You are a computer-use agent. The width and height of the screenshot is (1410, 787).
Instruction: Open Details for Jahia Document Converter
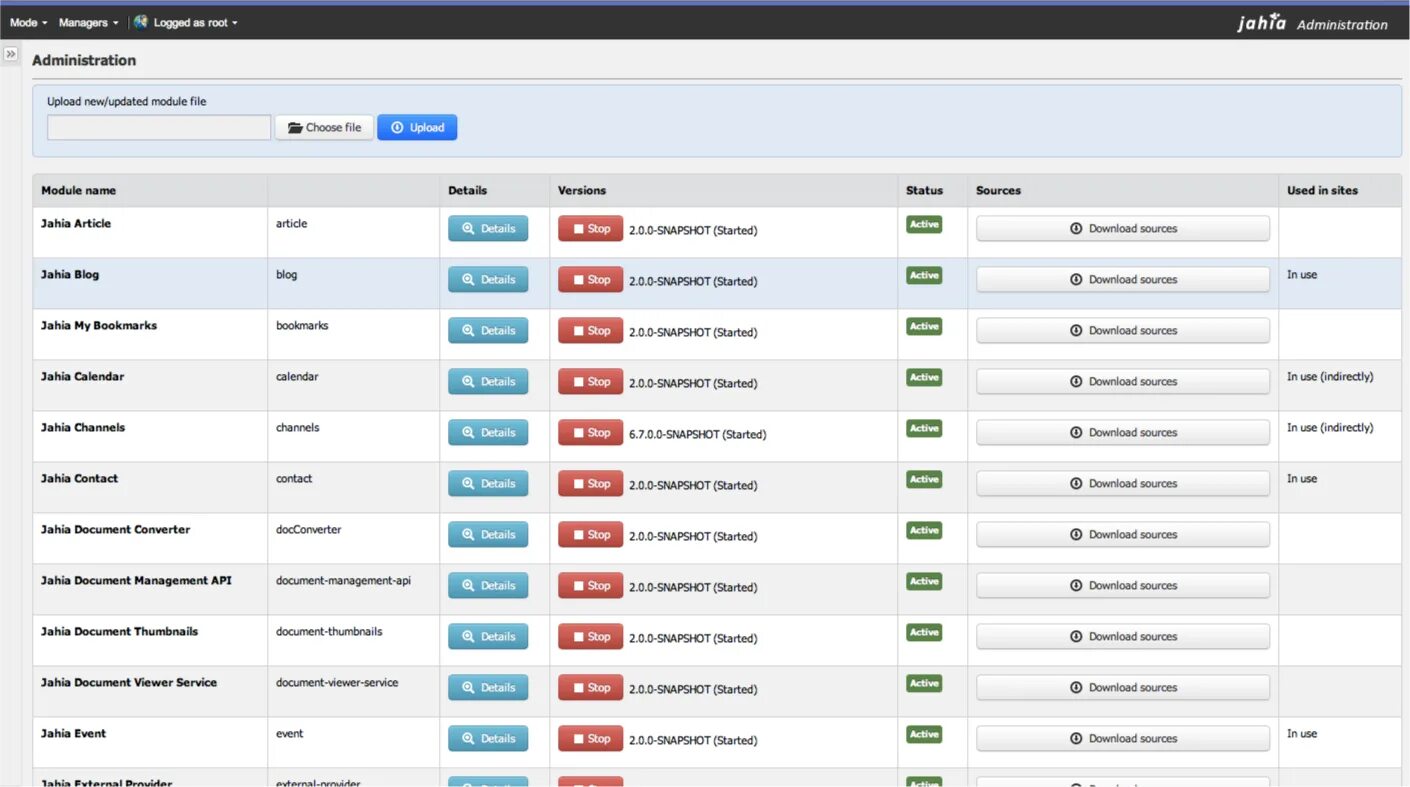[x=488, y=534]
